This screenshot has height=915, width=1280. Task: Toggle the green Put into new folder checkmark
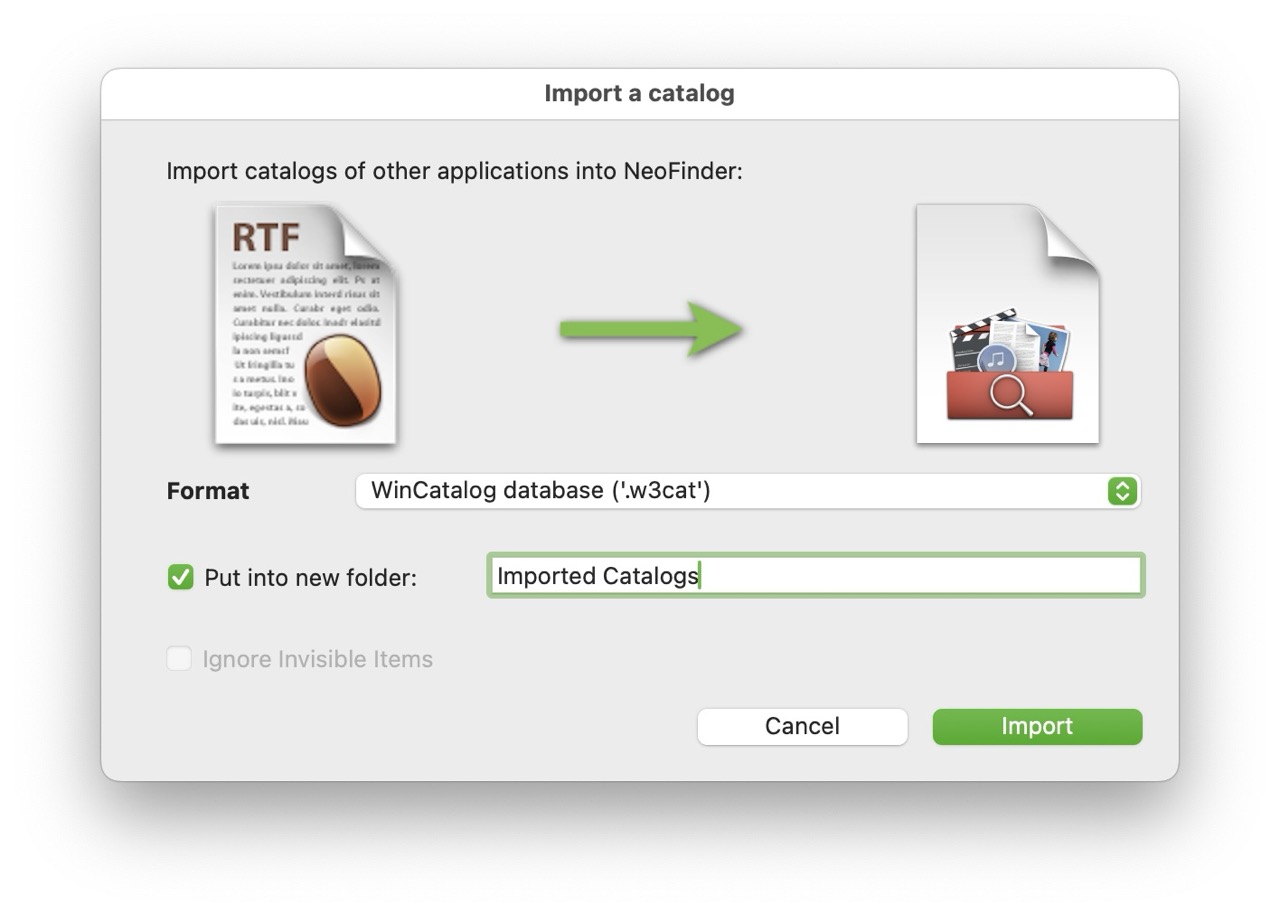[179, 576]
